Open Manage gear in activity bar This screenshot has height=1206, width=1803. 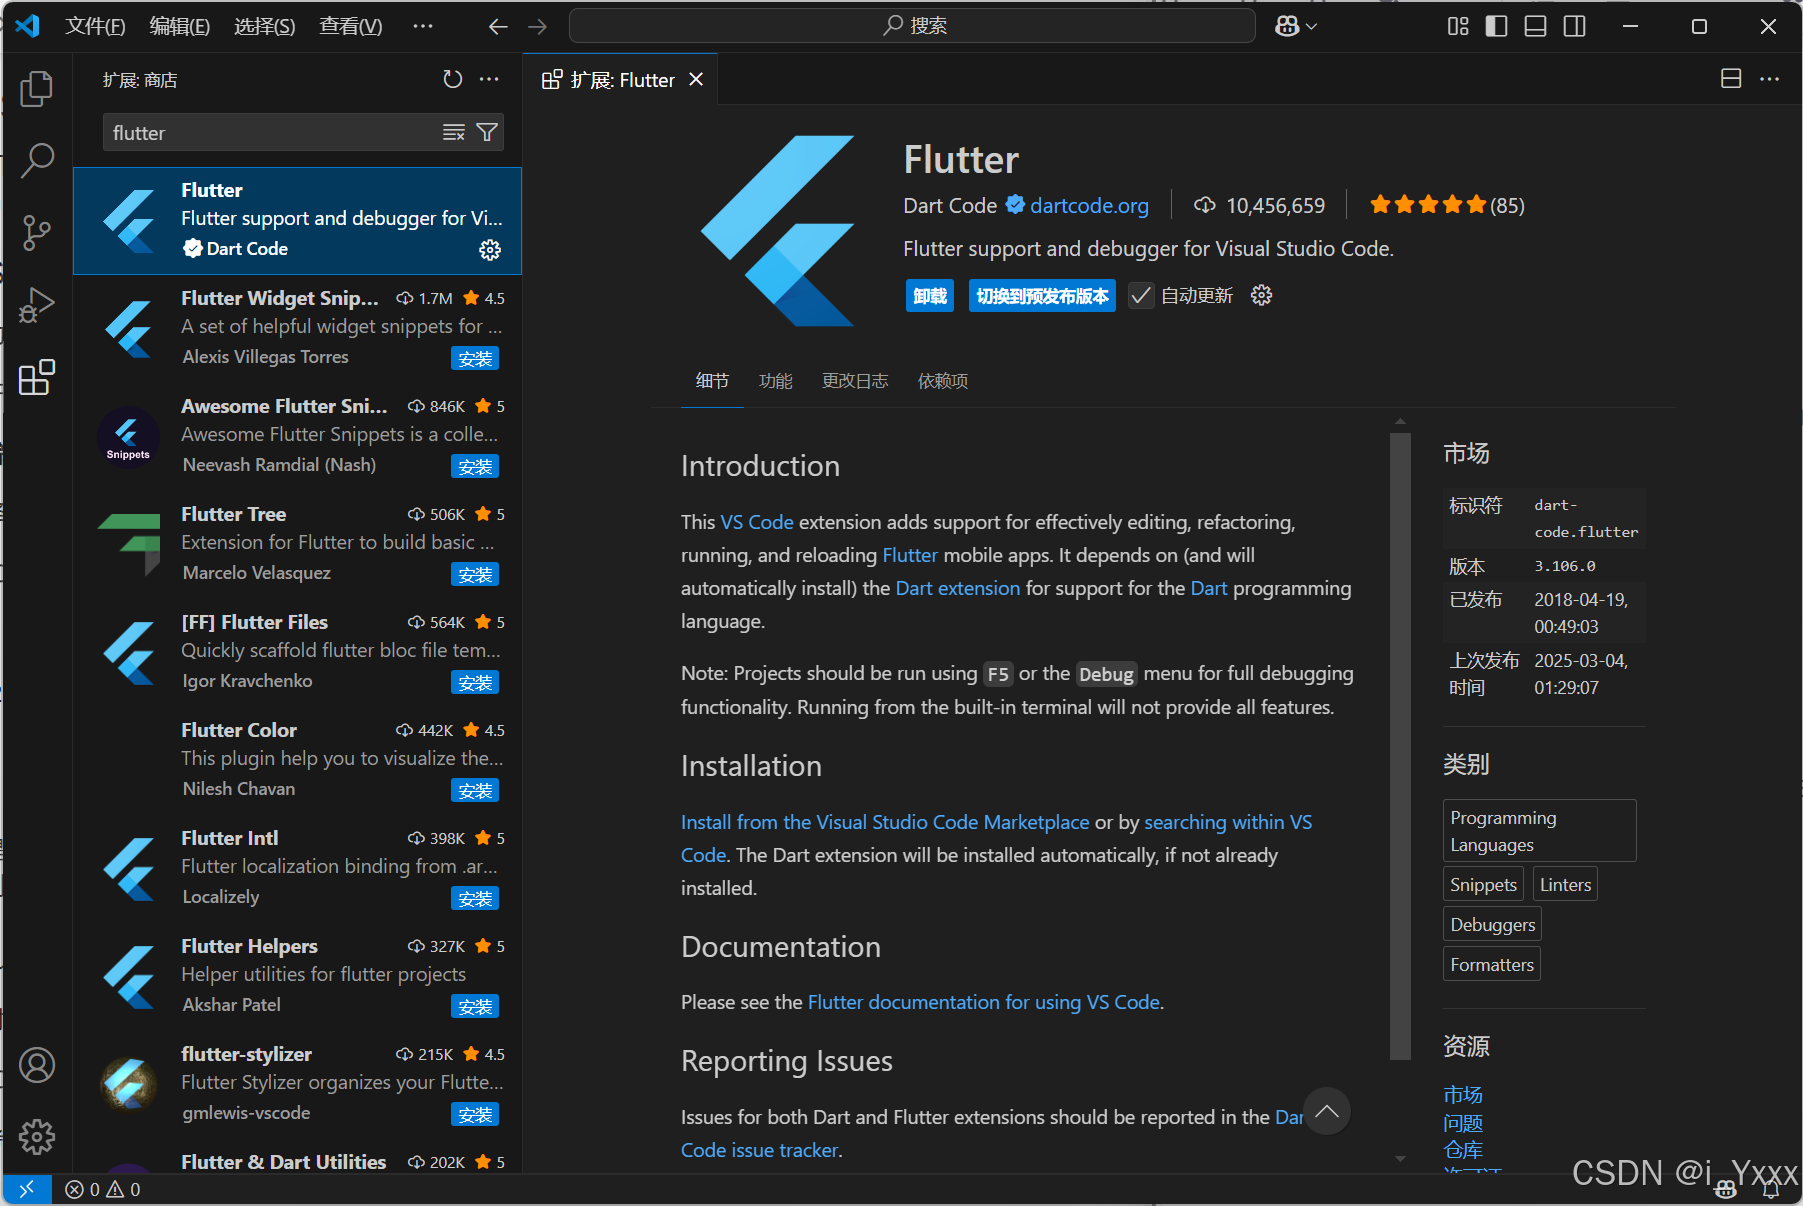click(37, 1136)
